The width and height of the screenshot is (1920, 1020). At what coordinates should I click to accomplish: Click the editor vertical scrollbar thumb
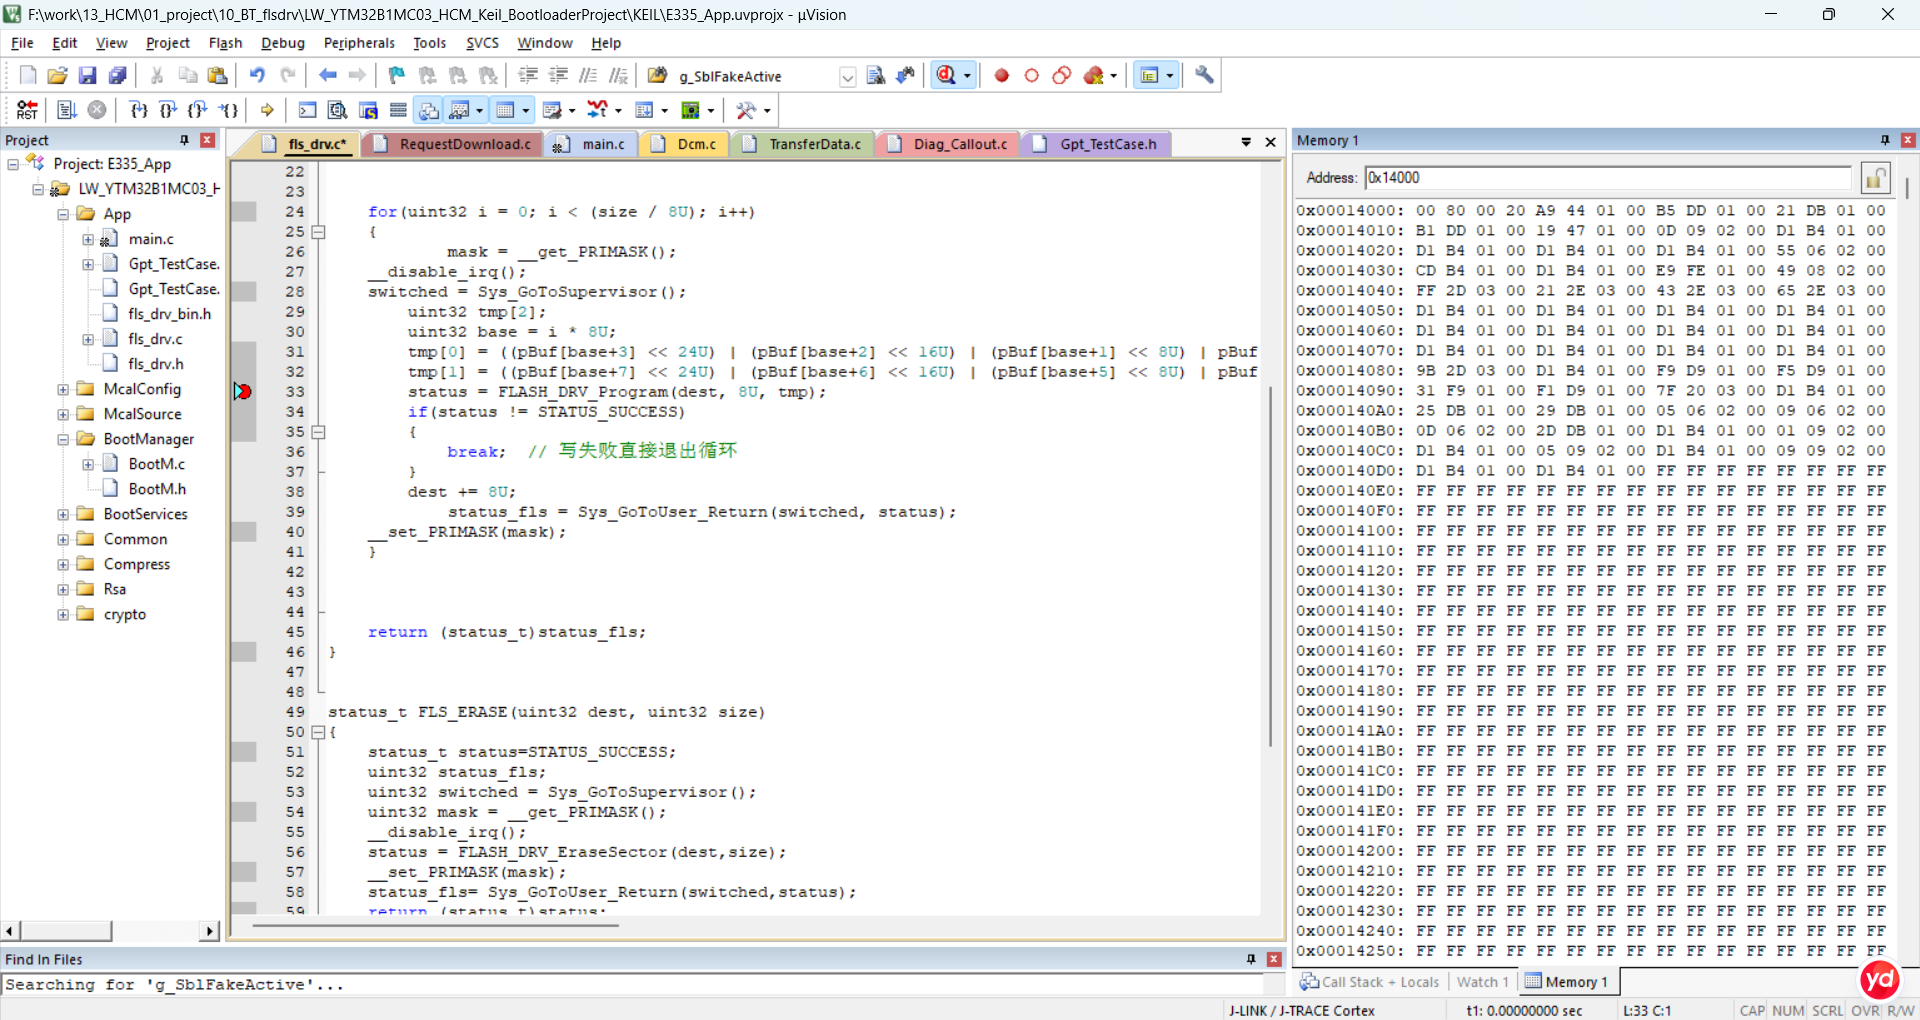(1271, 565)
